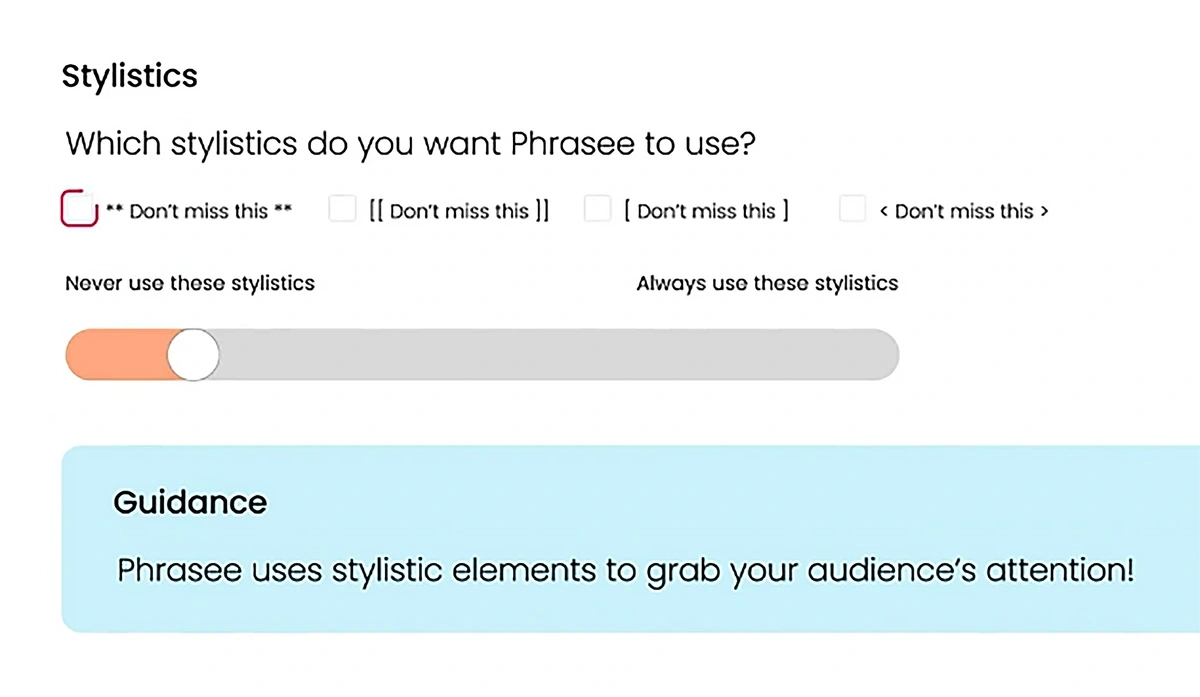Click the word "Phrasee" in the guidance text
1200x697 pixels.
179,571
